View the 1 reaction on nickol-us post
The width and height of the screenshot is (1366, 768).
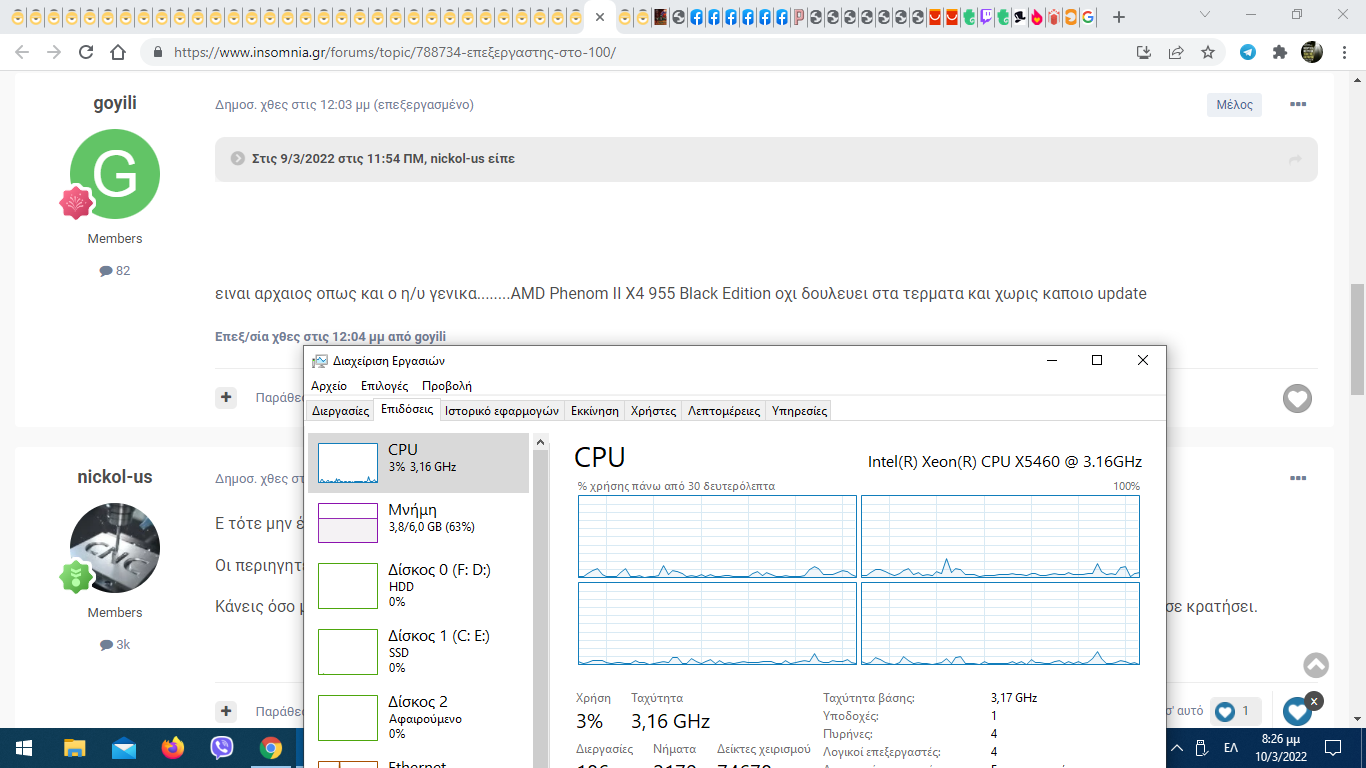pyautogui.click(x=1235, y=711)
